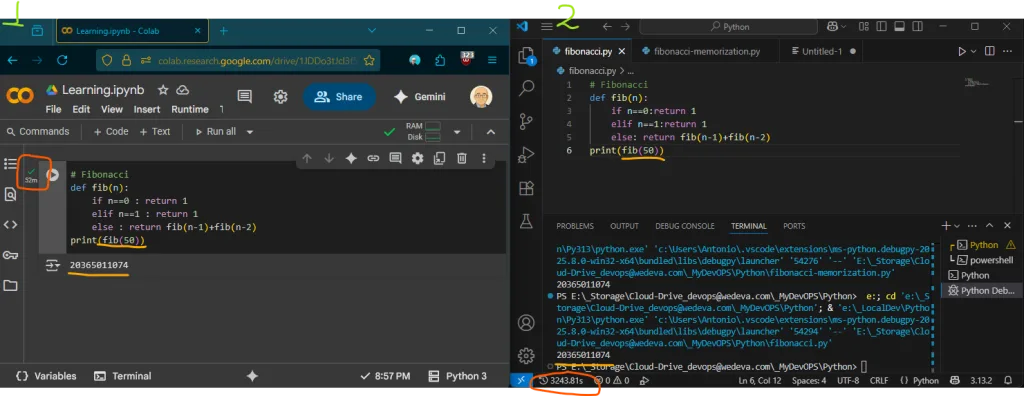Open Firefox extensions puzzle icon

pyautogui.click(x=440, y=60)
